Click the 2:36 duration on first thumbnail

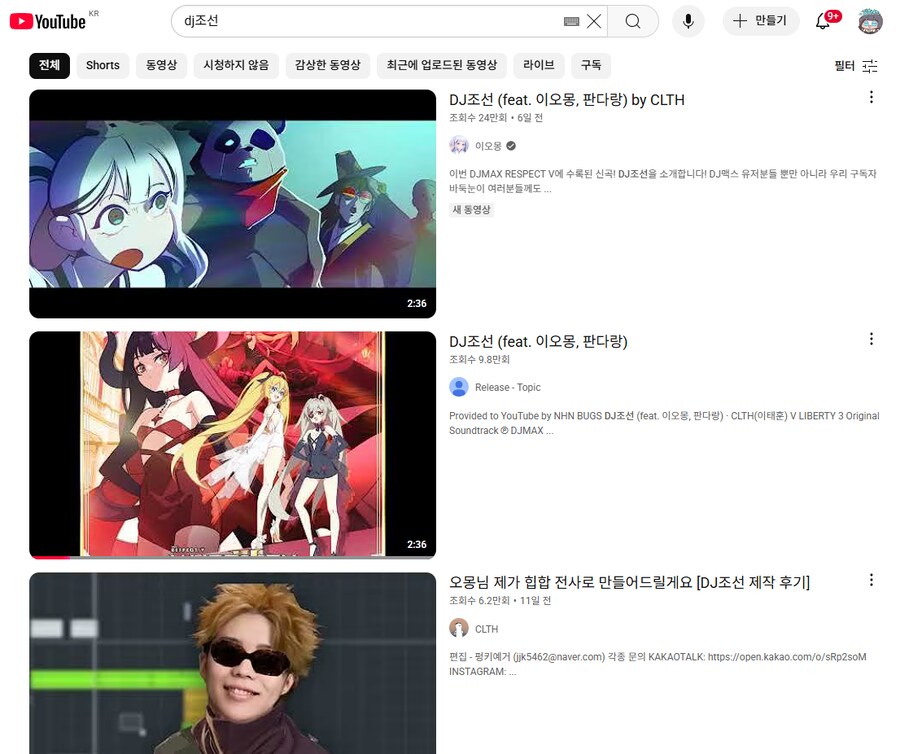[x=417, y=304]
